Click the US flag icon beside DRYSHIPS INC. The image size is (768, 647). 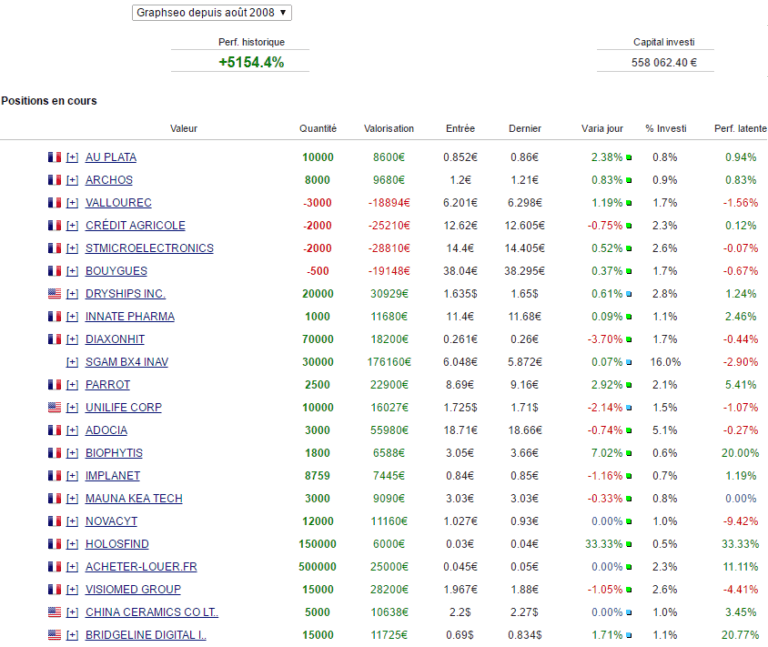tap(54, 294)
